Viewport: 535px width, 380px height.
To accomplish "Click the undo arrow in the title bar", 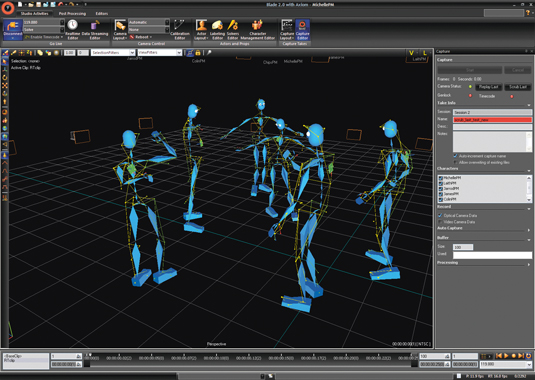I will click(61, 4).
